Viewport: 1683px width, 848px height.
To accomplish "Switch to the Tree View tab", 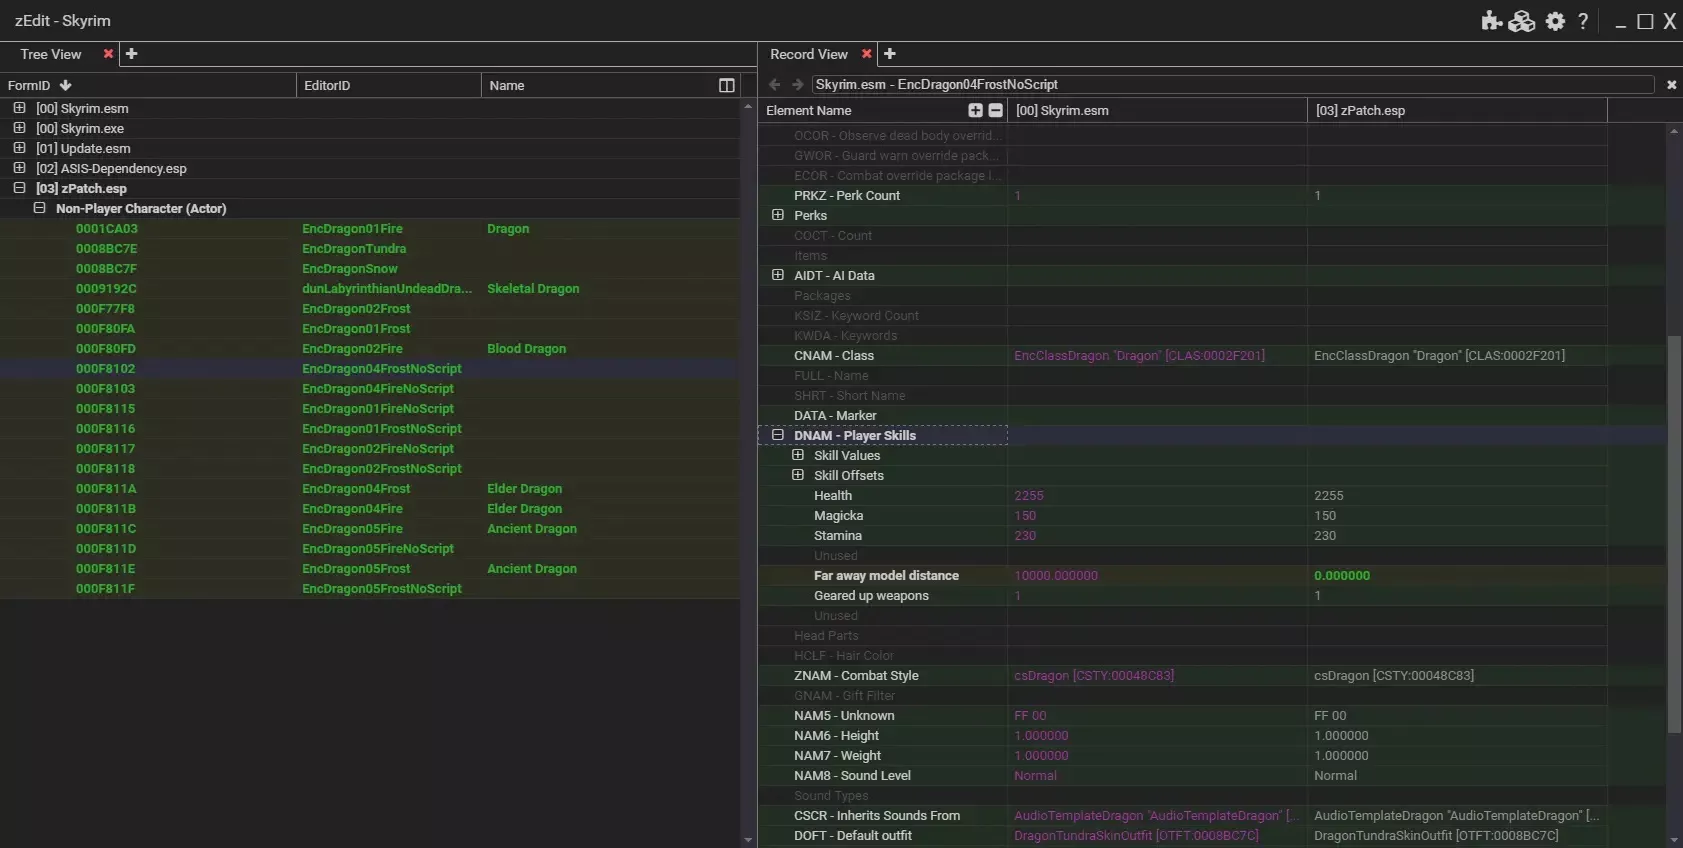I will (x=51, y=54).
